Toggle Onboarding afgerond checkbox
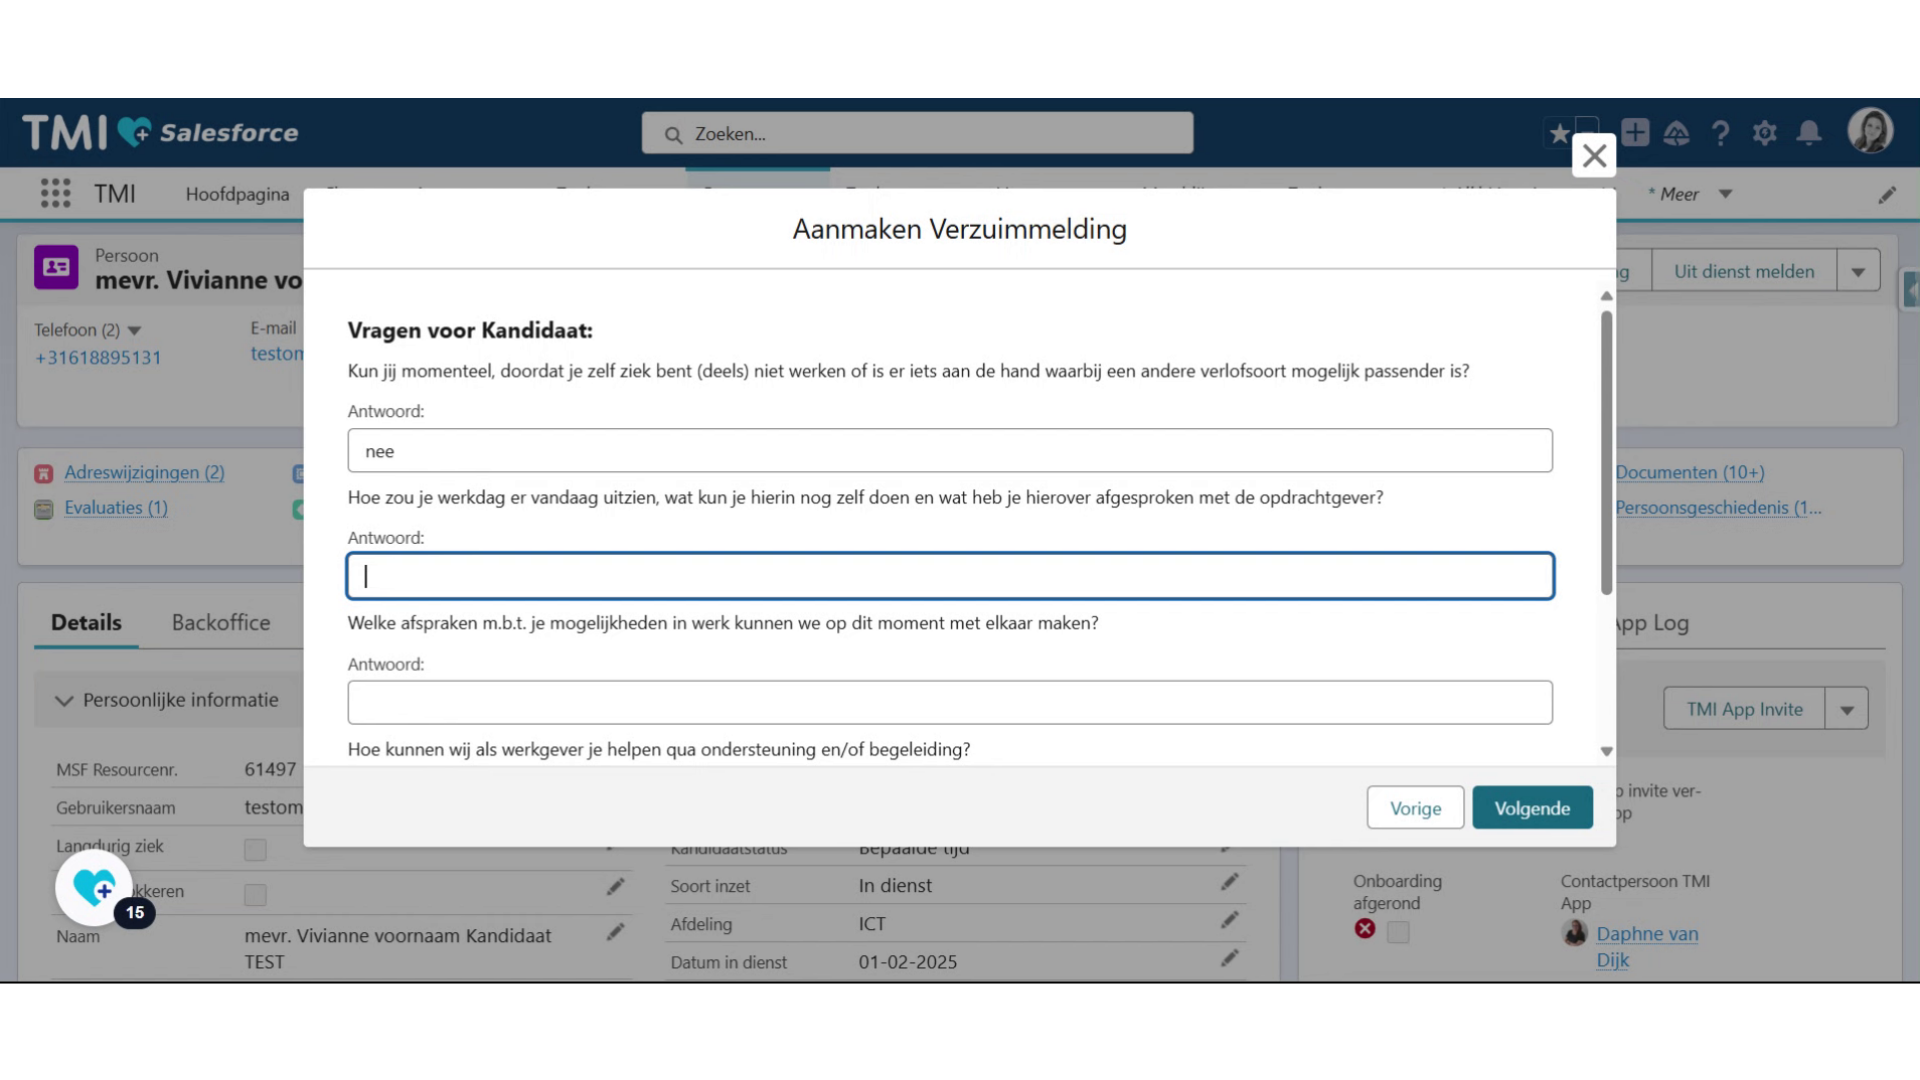Viewport: 1920px width, 1080px height. coord(1398,932)
